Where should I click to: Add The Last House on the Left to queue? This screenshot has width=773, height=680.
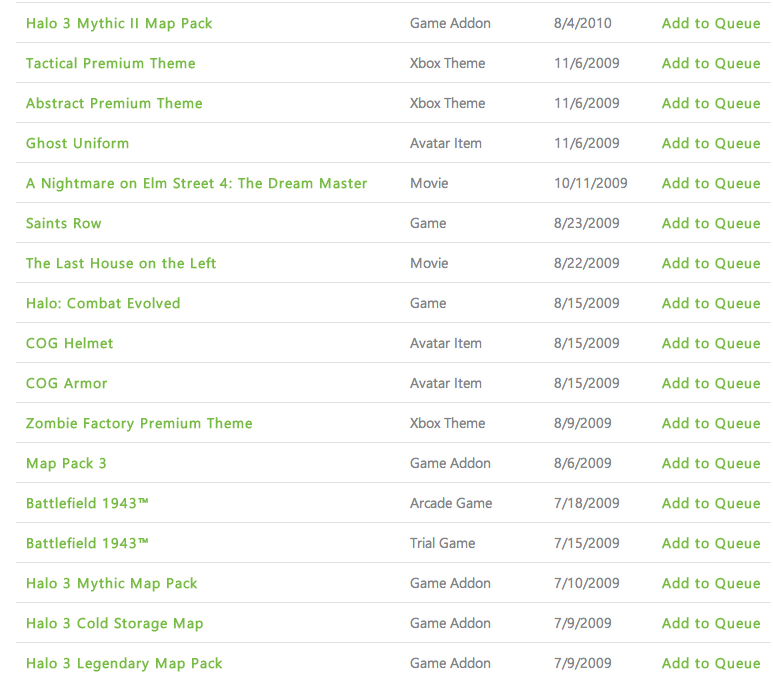pos(711,263)
